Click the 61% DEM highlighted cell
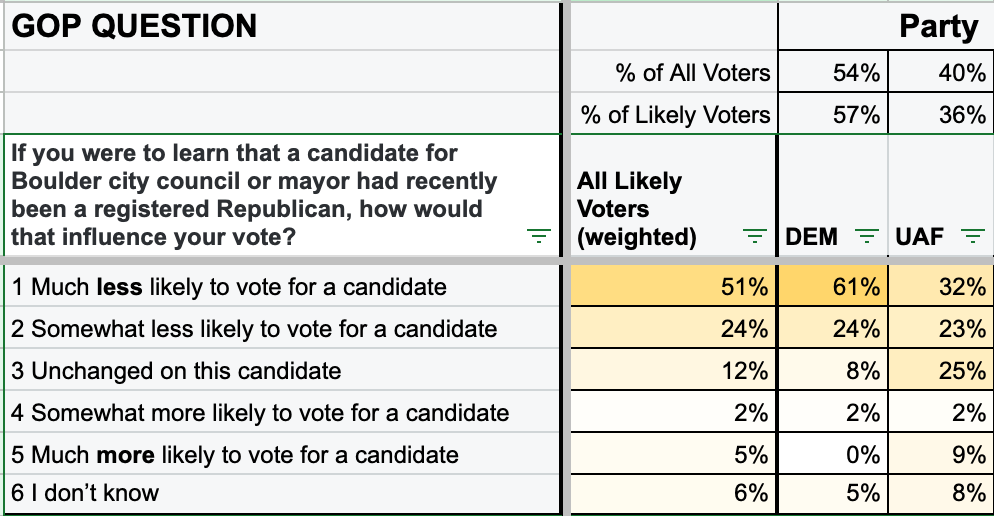The image size is (994, 516). pyautogui.click(x=833, y=287)
